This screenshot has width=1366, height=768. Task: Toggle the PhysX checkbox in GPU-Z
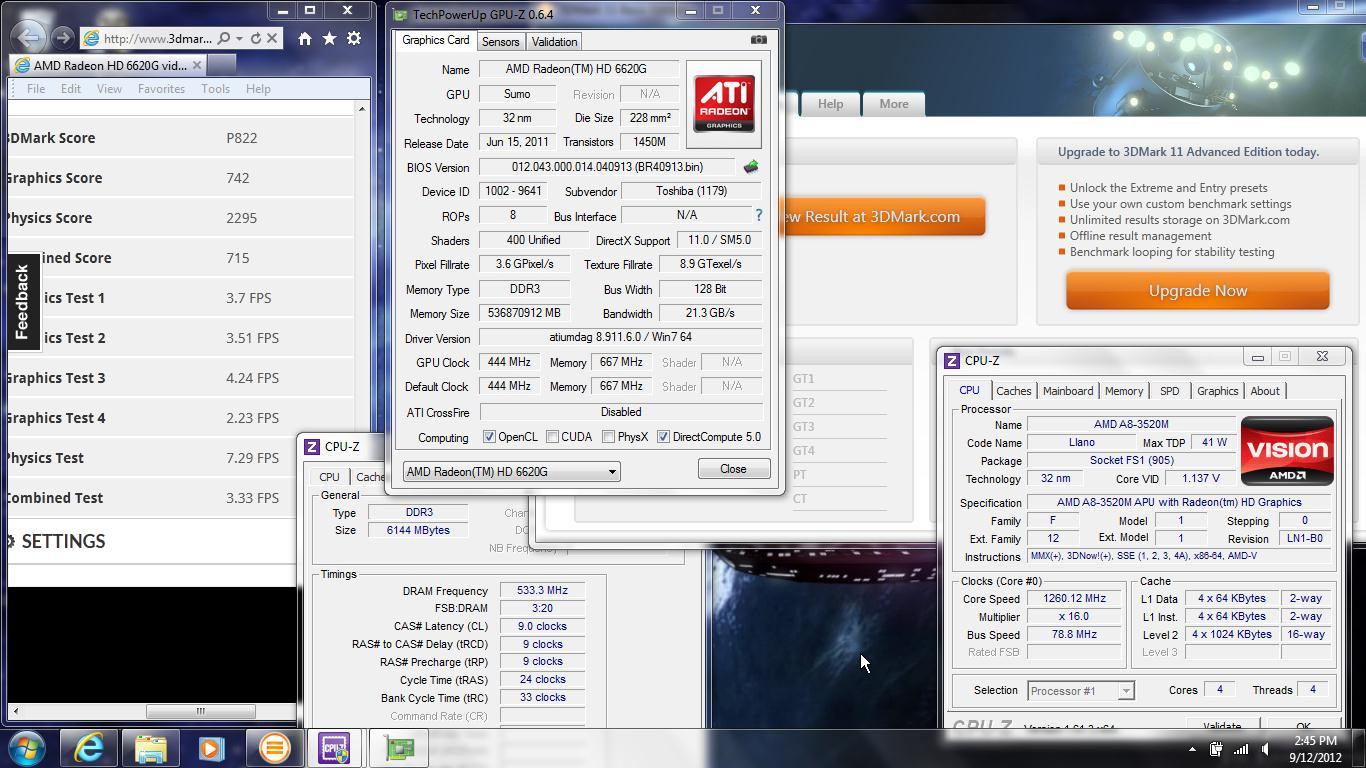coord(608,437)
